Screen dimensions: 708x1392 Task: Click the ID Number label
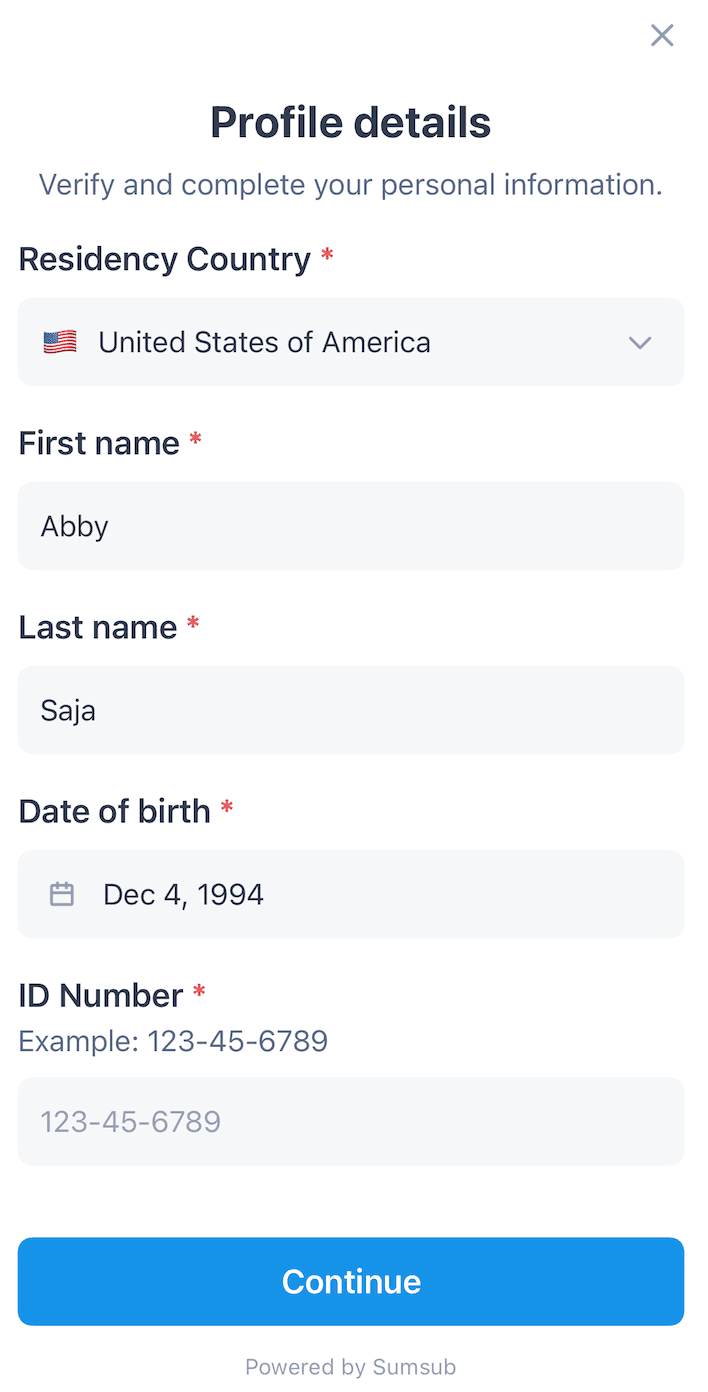pos(101,995)
